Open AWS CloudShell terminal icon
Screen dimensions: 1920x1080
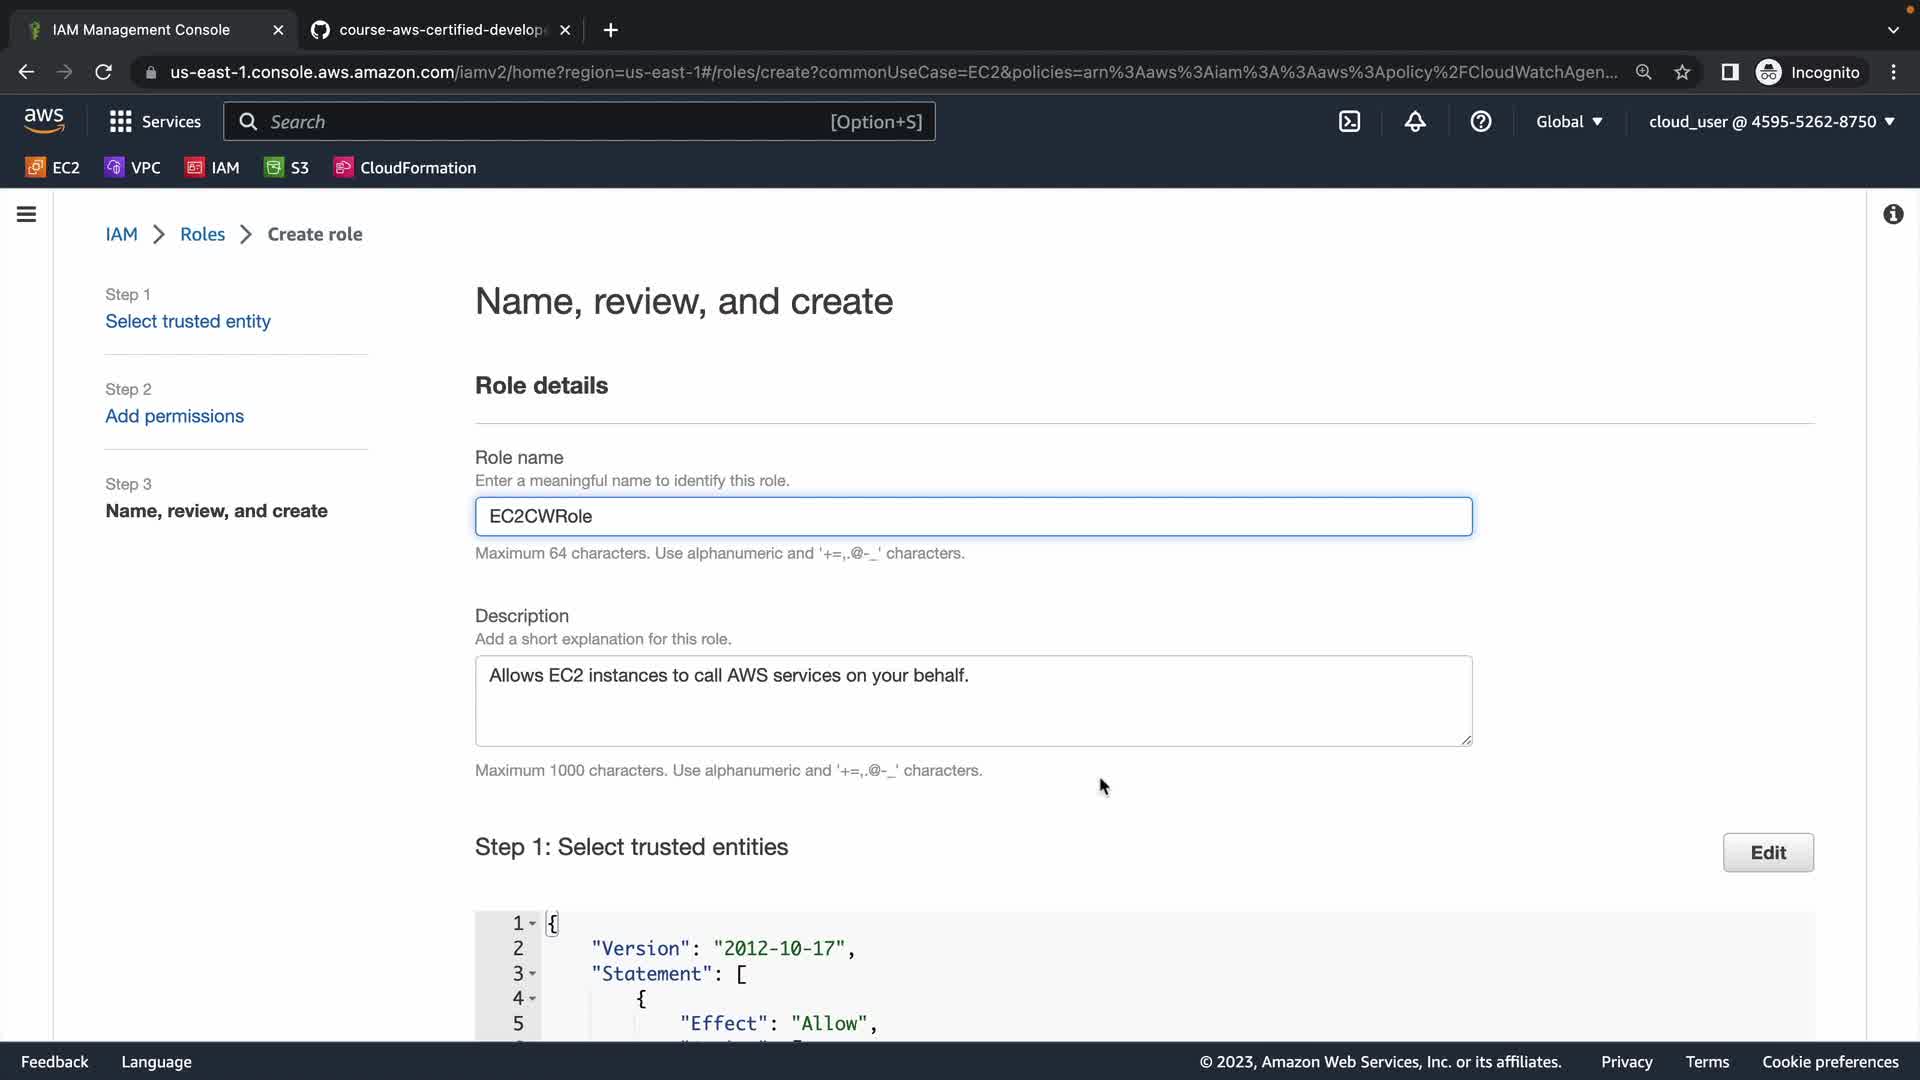[1349, 122]
